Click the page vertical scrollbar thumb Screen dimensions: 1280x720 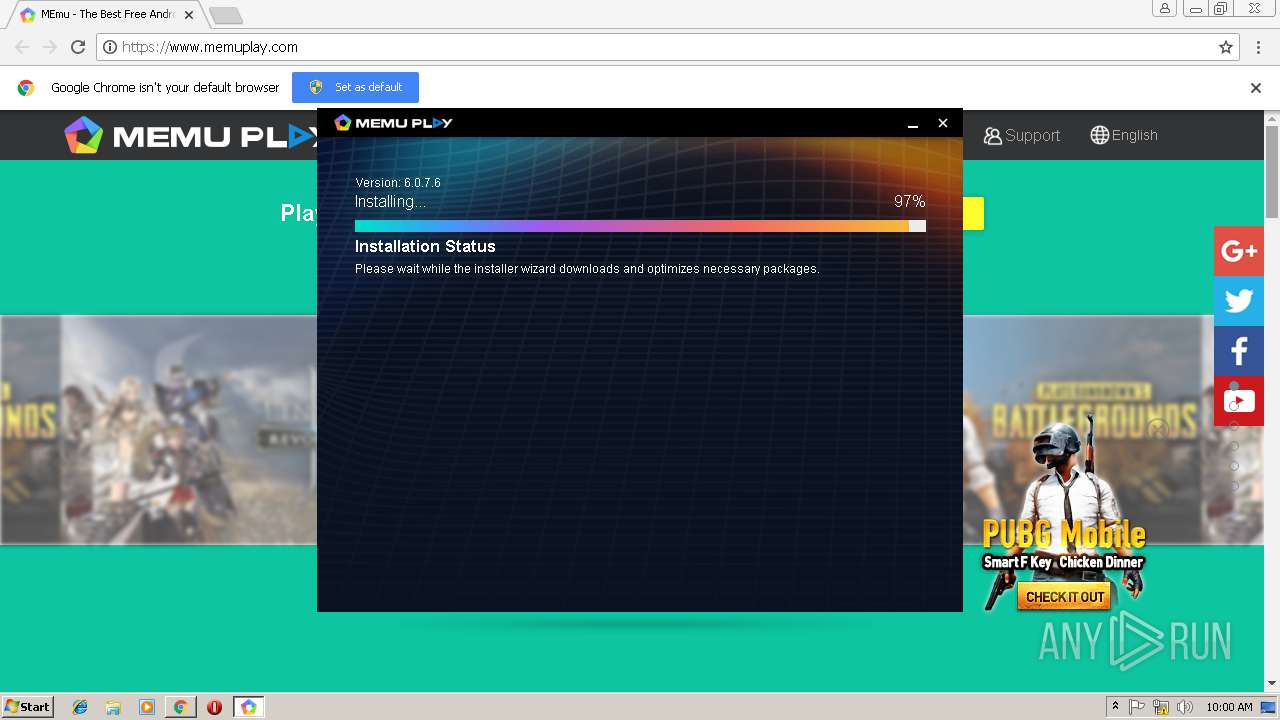point(1272,174)
